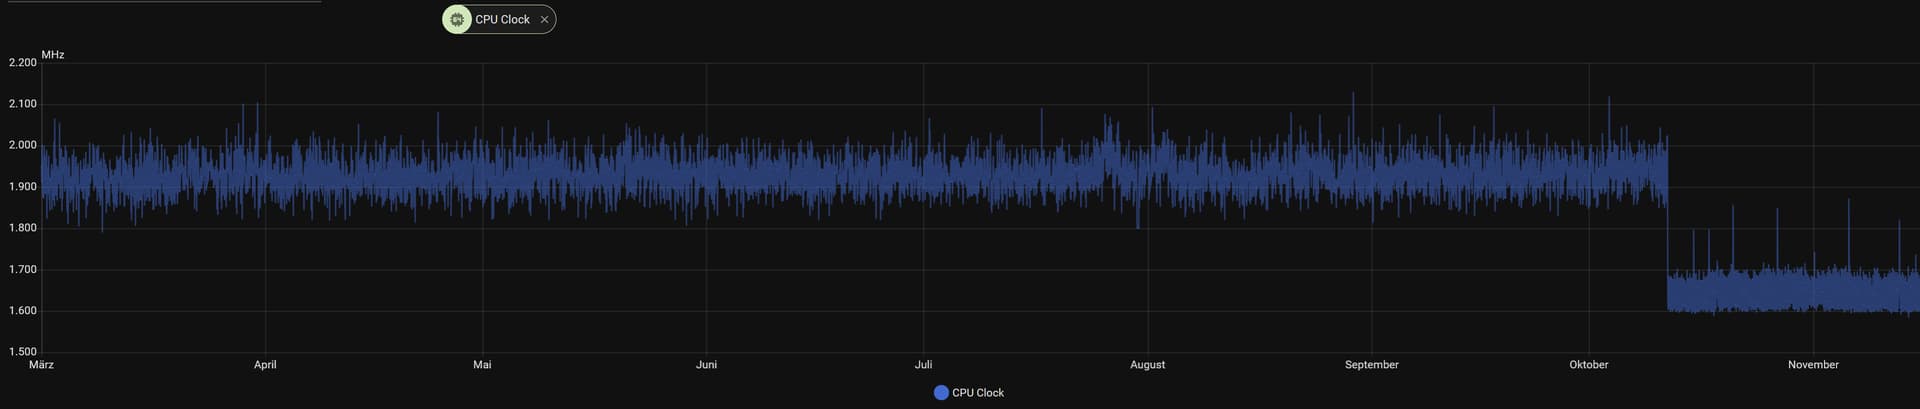
Task: Click the 1.700 y-axis value
Action: coord(22,270)
